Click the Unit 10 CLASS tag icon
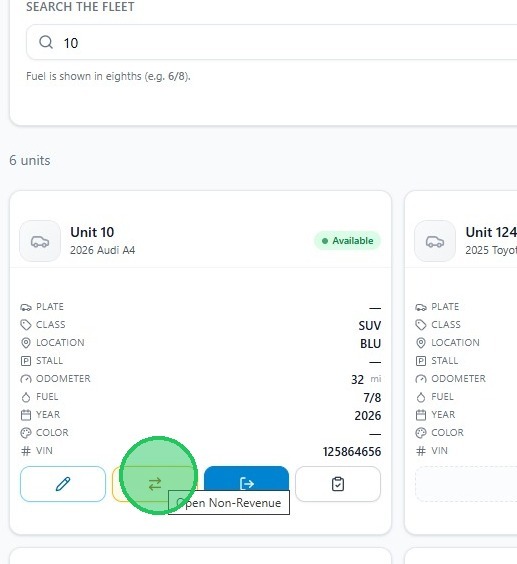Screen dimensions: 517x564 pos(26,325)
